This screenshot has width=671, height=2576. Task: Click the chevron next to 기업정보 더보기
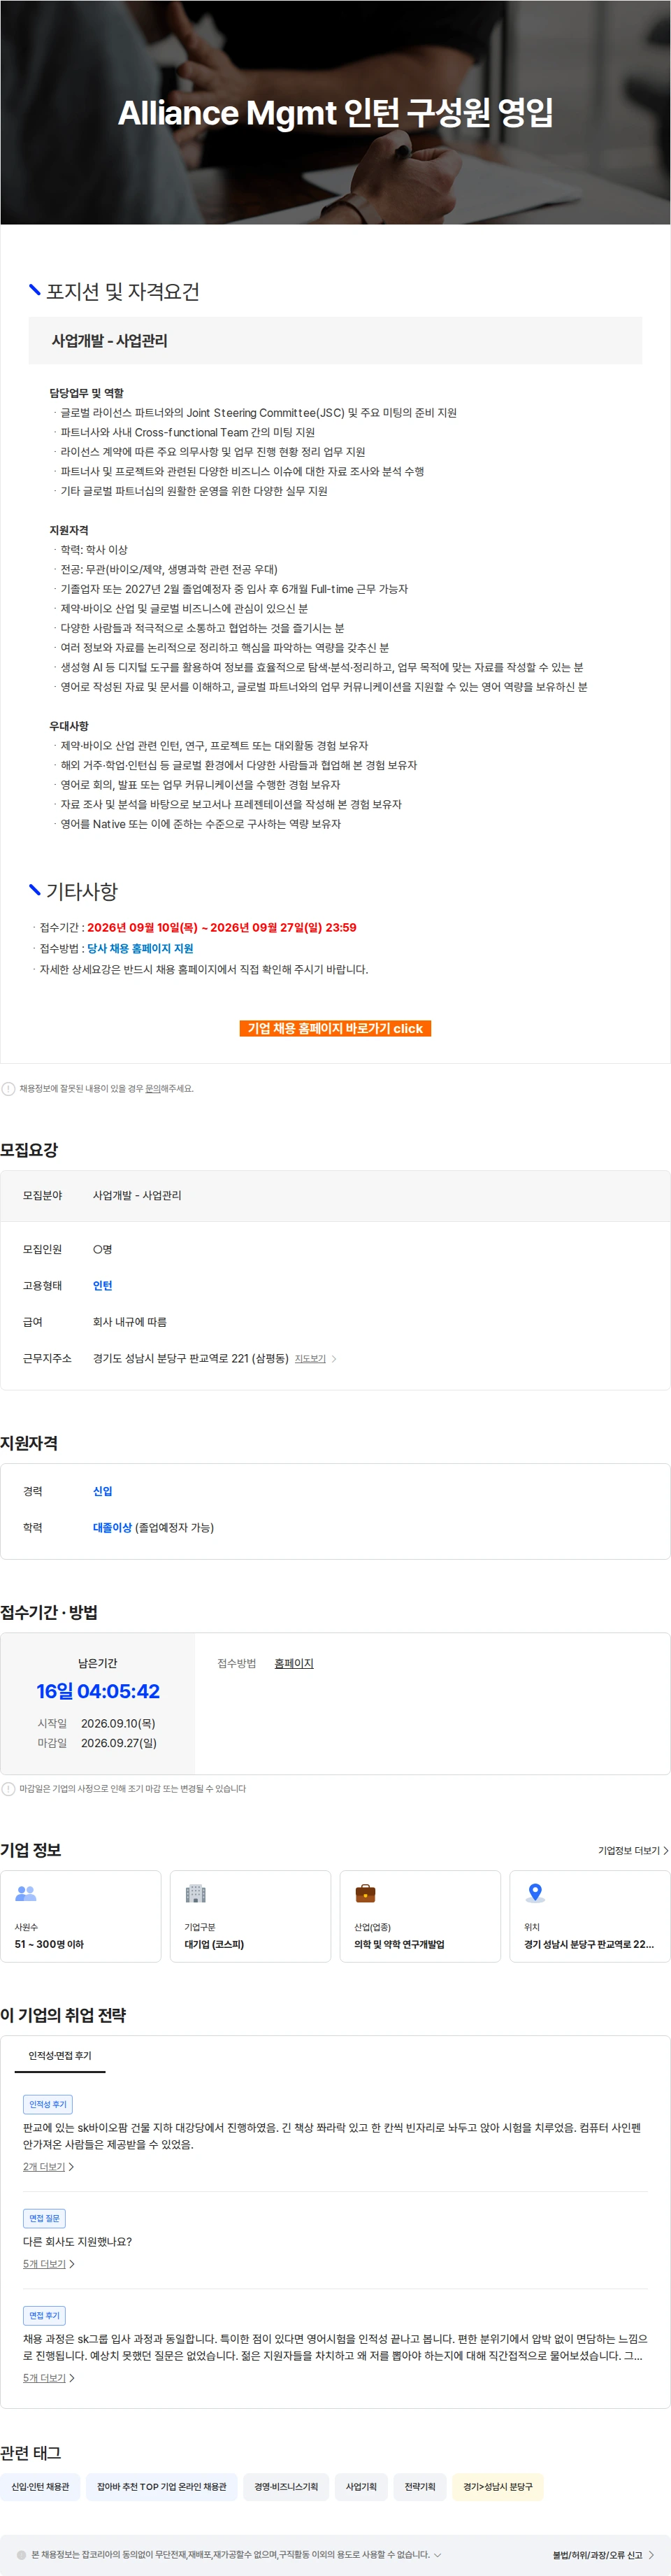click(666, 1850)
